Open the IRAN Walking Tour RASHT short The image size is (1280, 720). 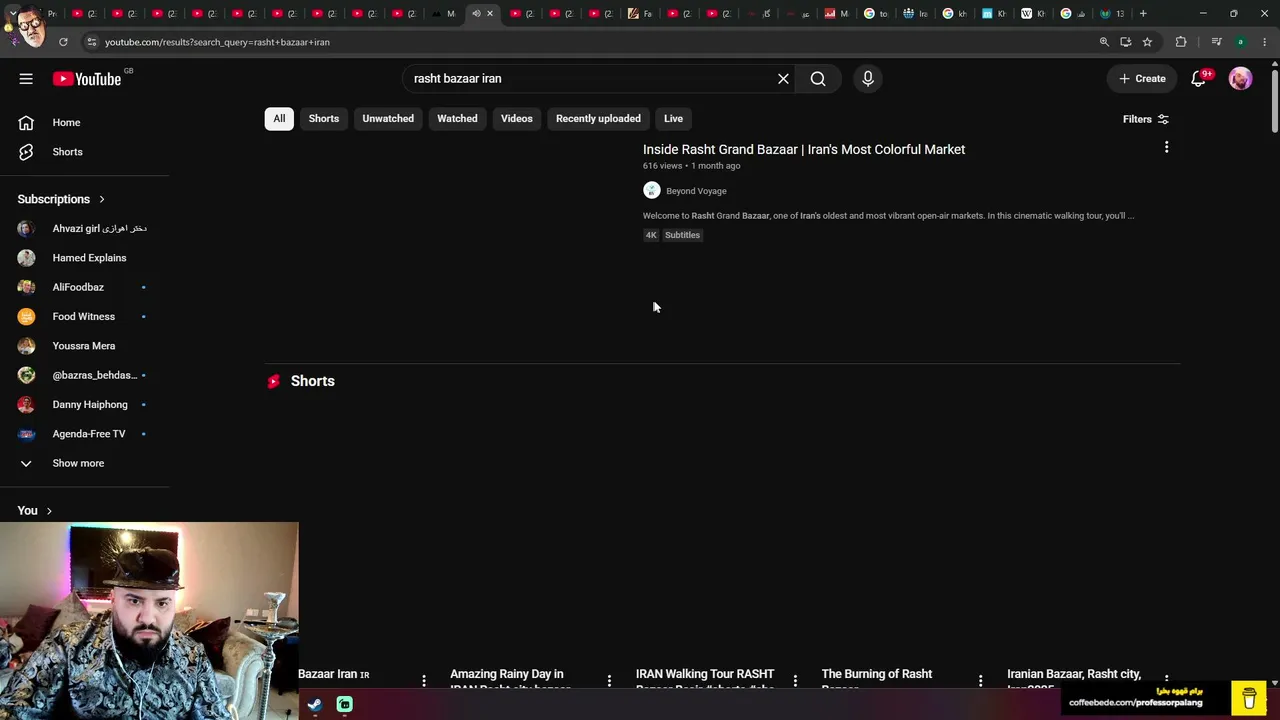pos(705,679)
